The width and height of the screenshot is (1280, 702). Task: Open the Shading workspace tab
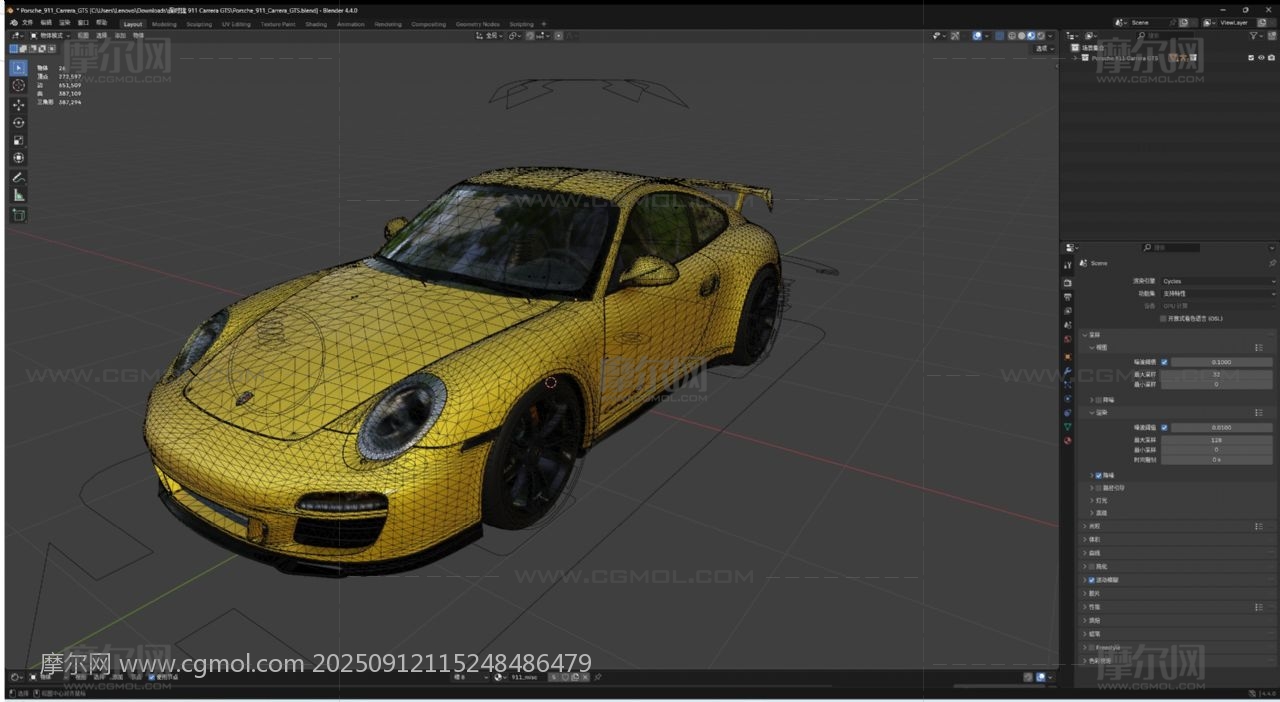click(x=316, y=24)
